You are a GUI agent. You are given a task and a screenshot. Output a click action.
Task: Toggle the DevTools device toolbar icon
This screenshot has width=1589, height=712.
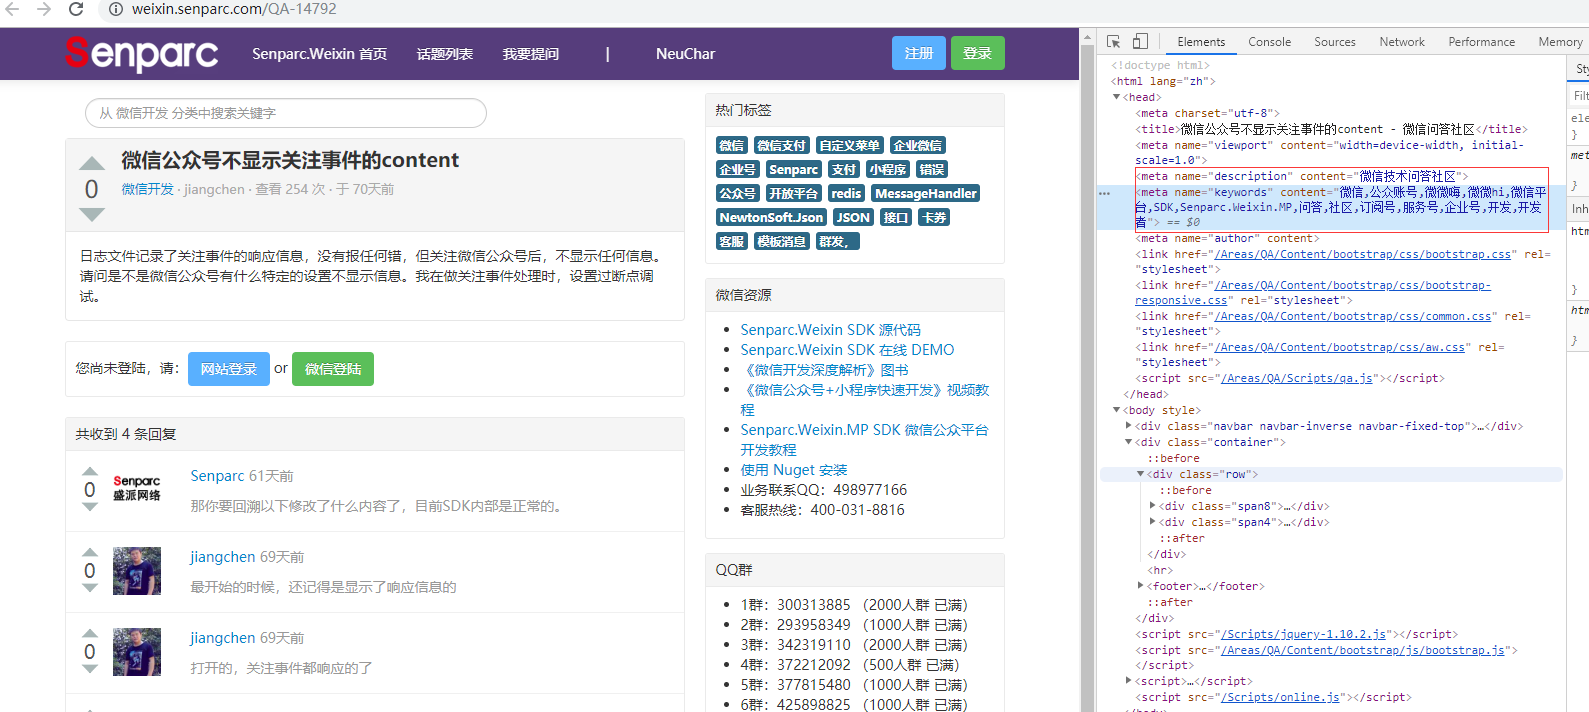point(1140,41)
